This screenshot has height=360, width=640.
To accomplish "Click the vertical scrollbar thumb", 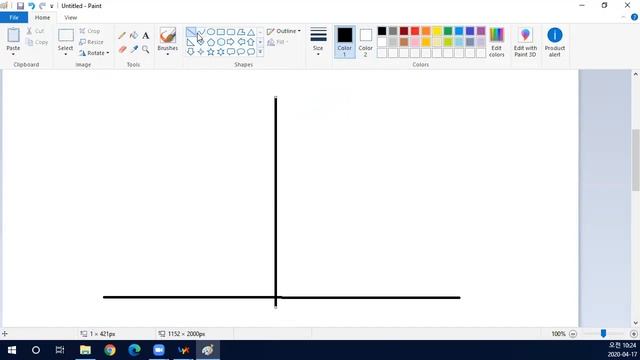I will point(636,160).
